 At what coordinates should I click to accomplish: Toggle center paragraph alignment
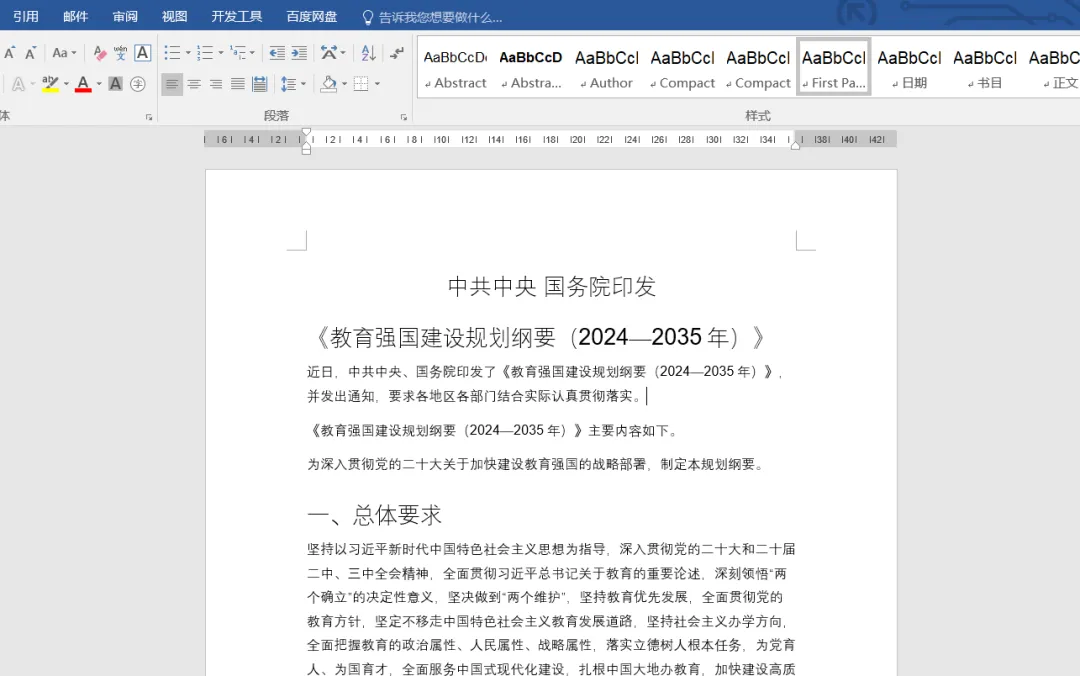pyautogui.click(x=194, y=84)
